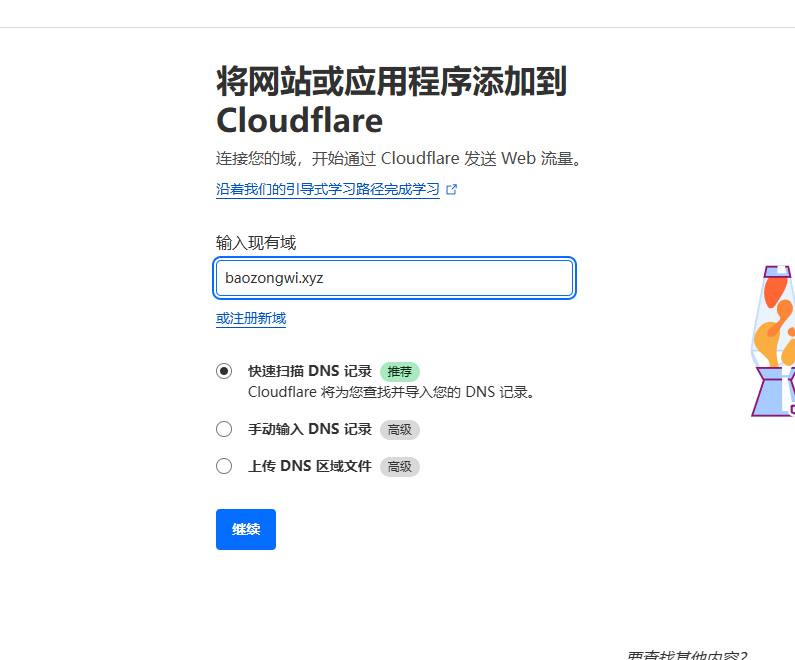Click the 高级 badge next to 手动输入 DNS 记录
795x660 pixels.
coord(399,429)
